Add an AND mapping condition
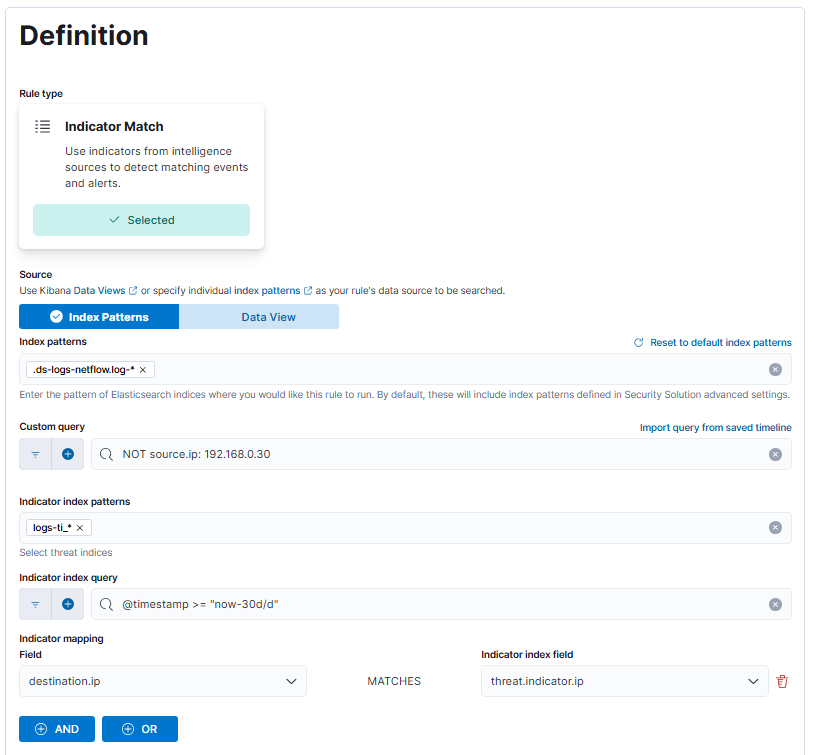Image resolution: width=818 pixels, height=755 pixels. click(57, 729)
